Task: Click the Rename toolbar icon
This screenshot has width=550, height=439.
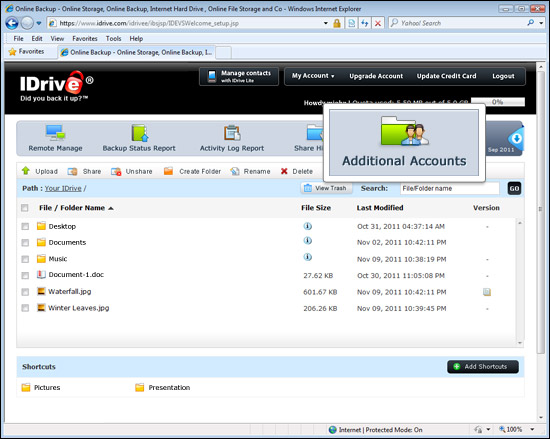Action: click(x=235, y=171)
